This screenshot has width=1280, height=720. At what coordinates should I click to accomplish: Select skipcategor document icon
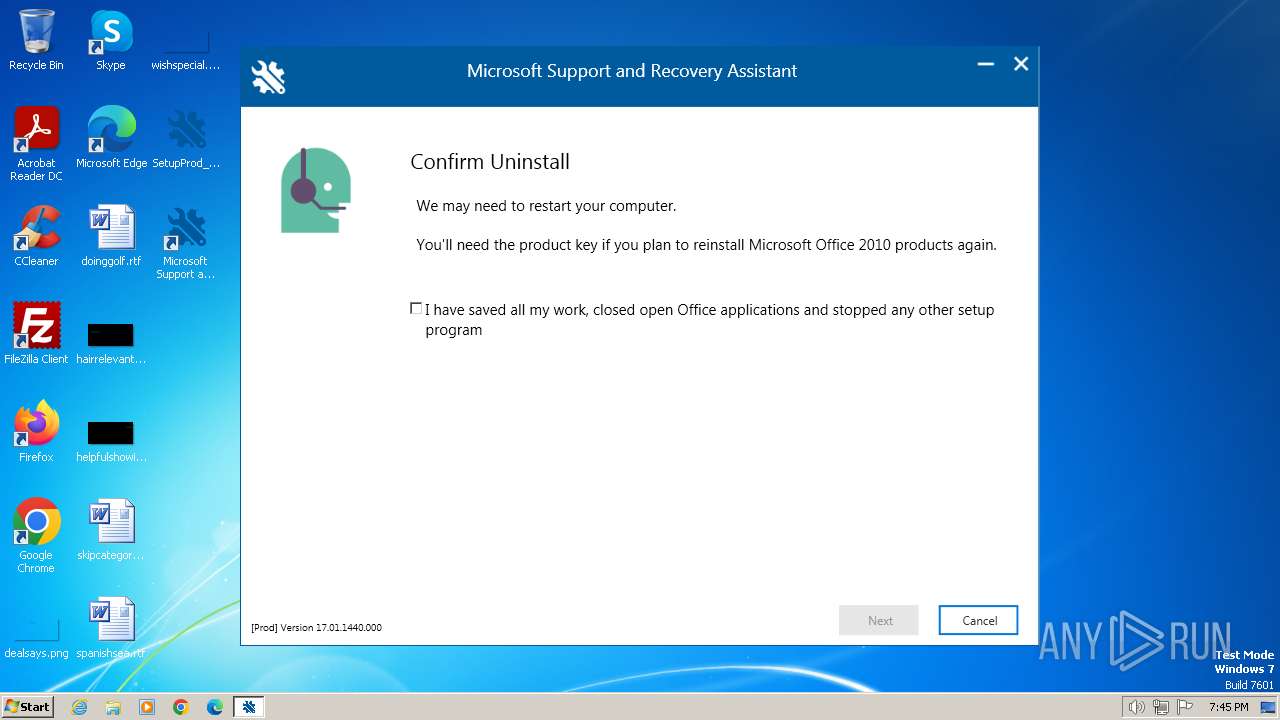(111, 530)
